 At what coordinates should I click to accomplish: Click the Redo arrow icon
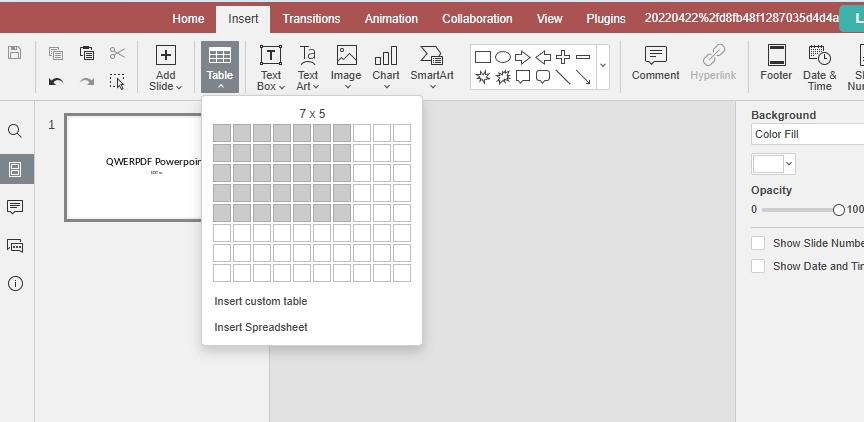[87, 82]
